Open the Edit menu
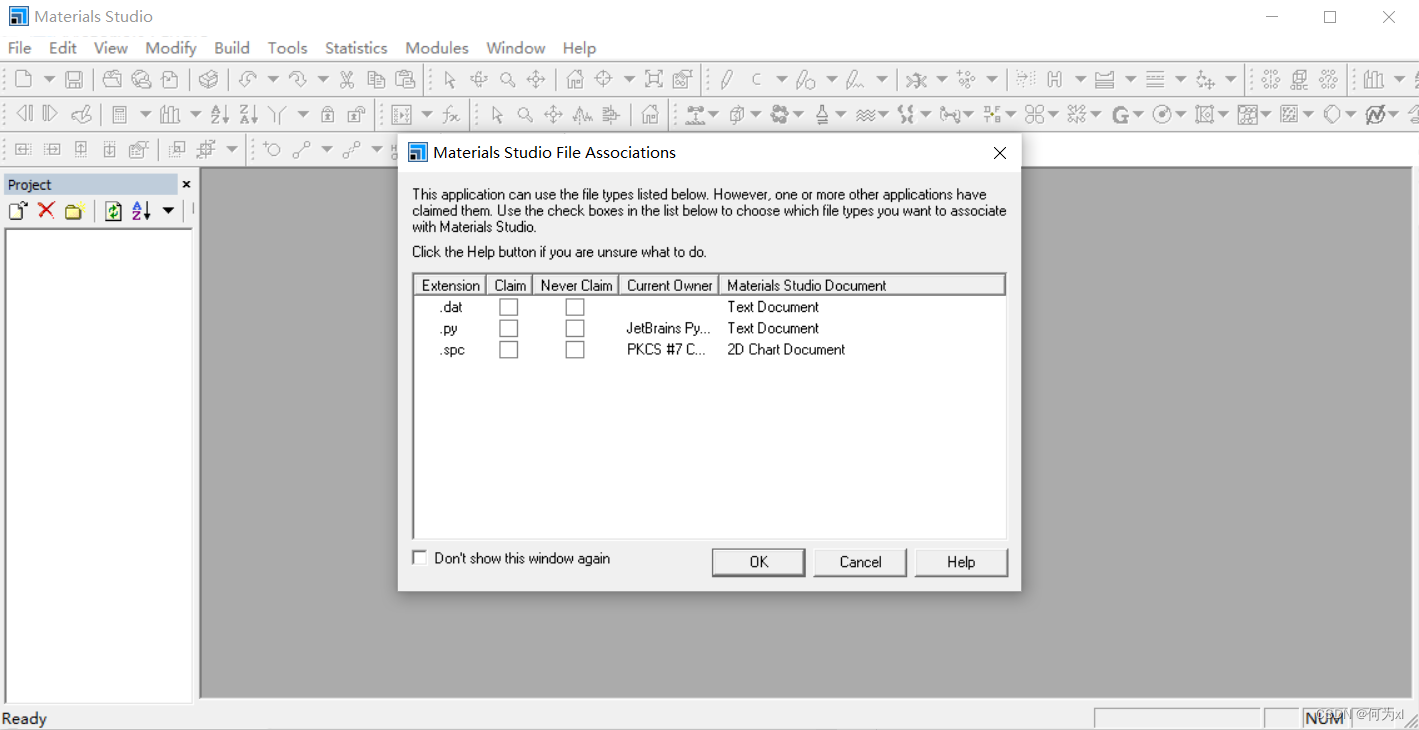The image size is (1419, 730). point(62,48)
